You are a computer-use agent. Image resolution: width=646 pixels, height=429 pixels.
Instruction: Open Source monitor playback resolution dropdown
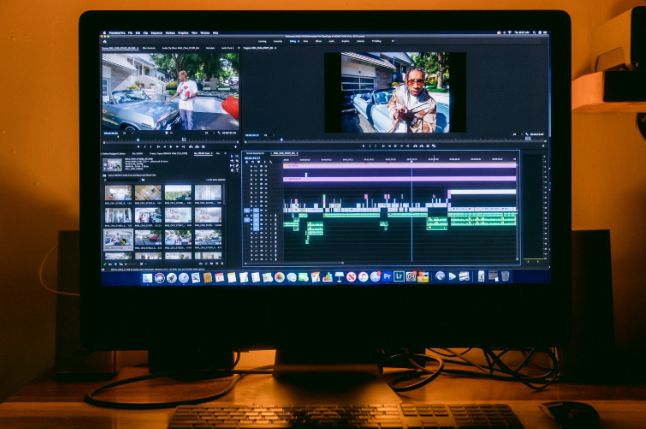pos(210,133)
